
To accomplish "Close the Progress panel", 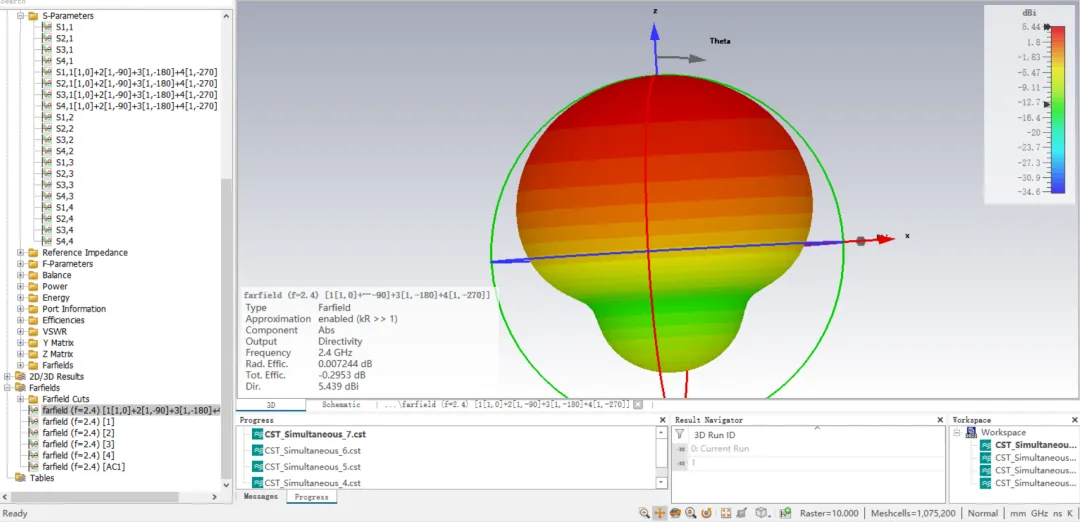I will [x=663, y=420].
